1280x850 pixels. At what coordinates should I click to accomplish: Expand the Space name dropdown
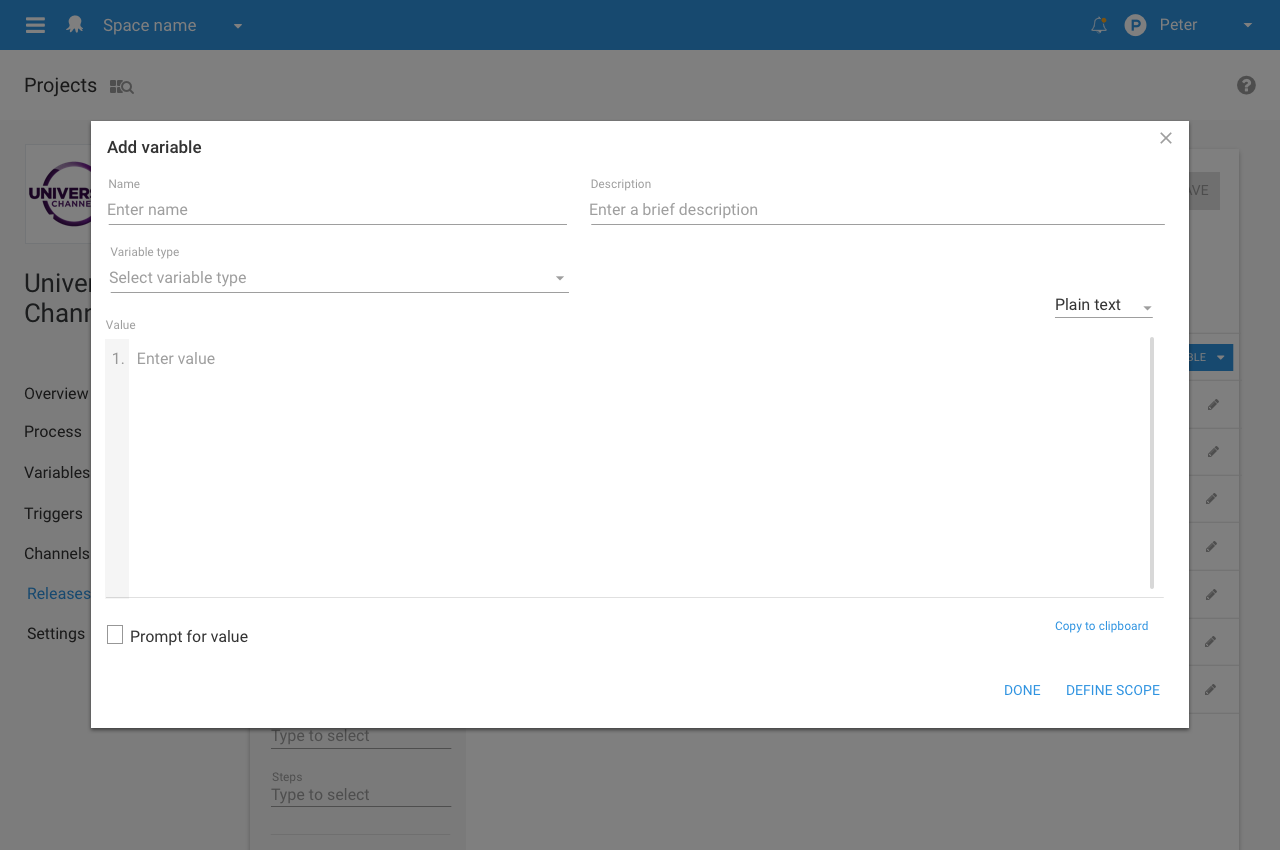point(237,25)
